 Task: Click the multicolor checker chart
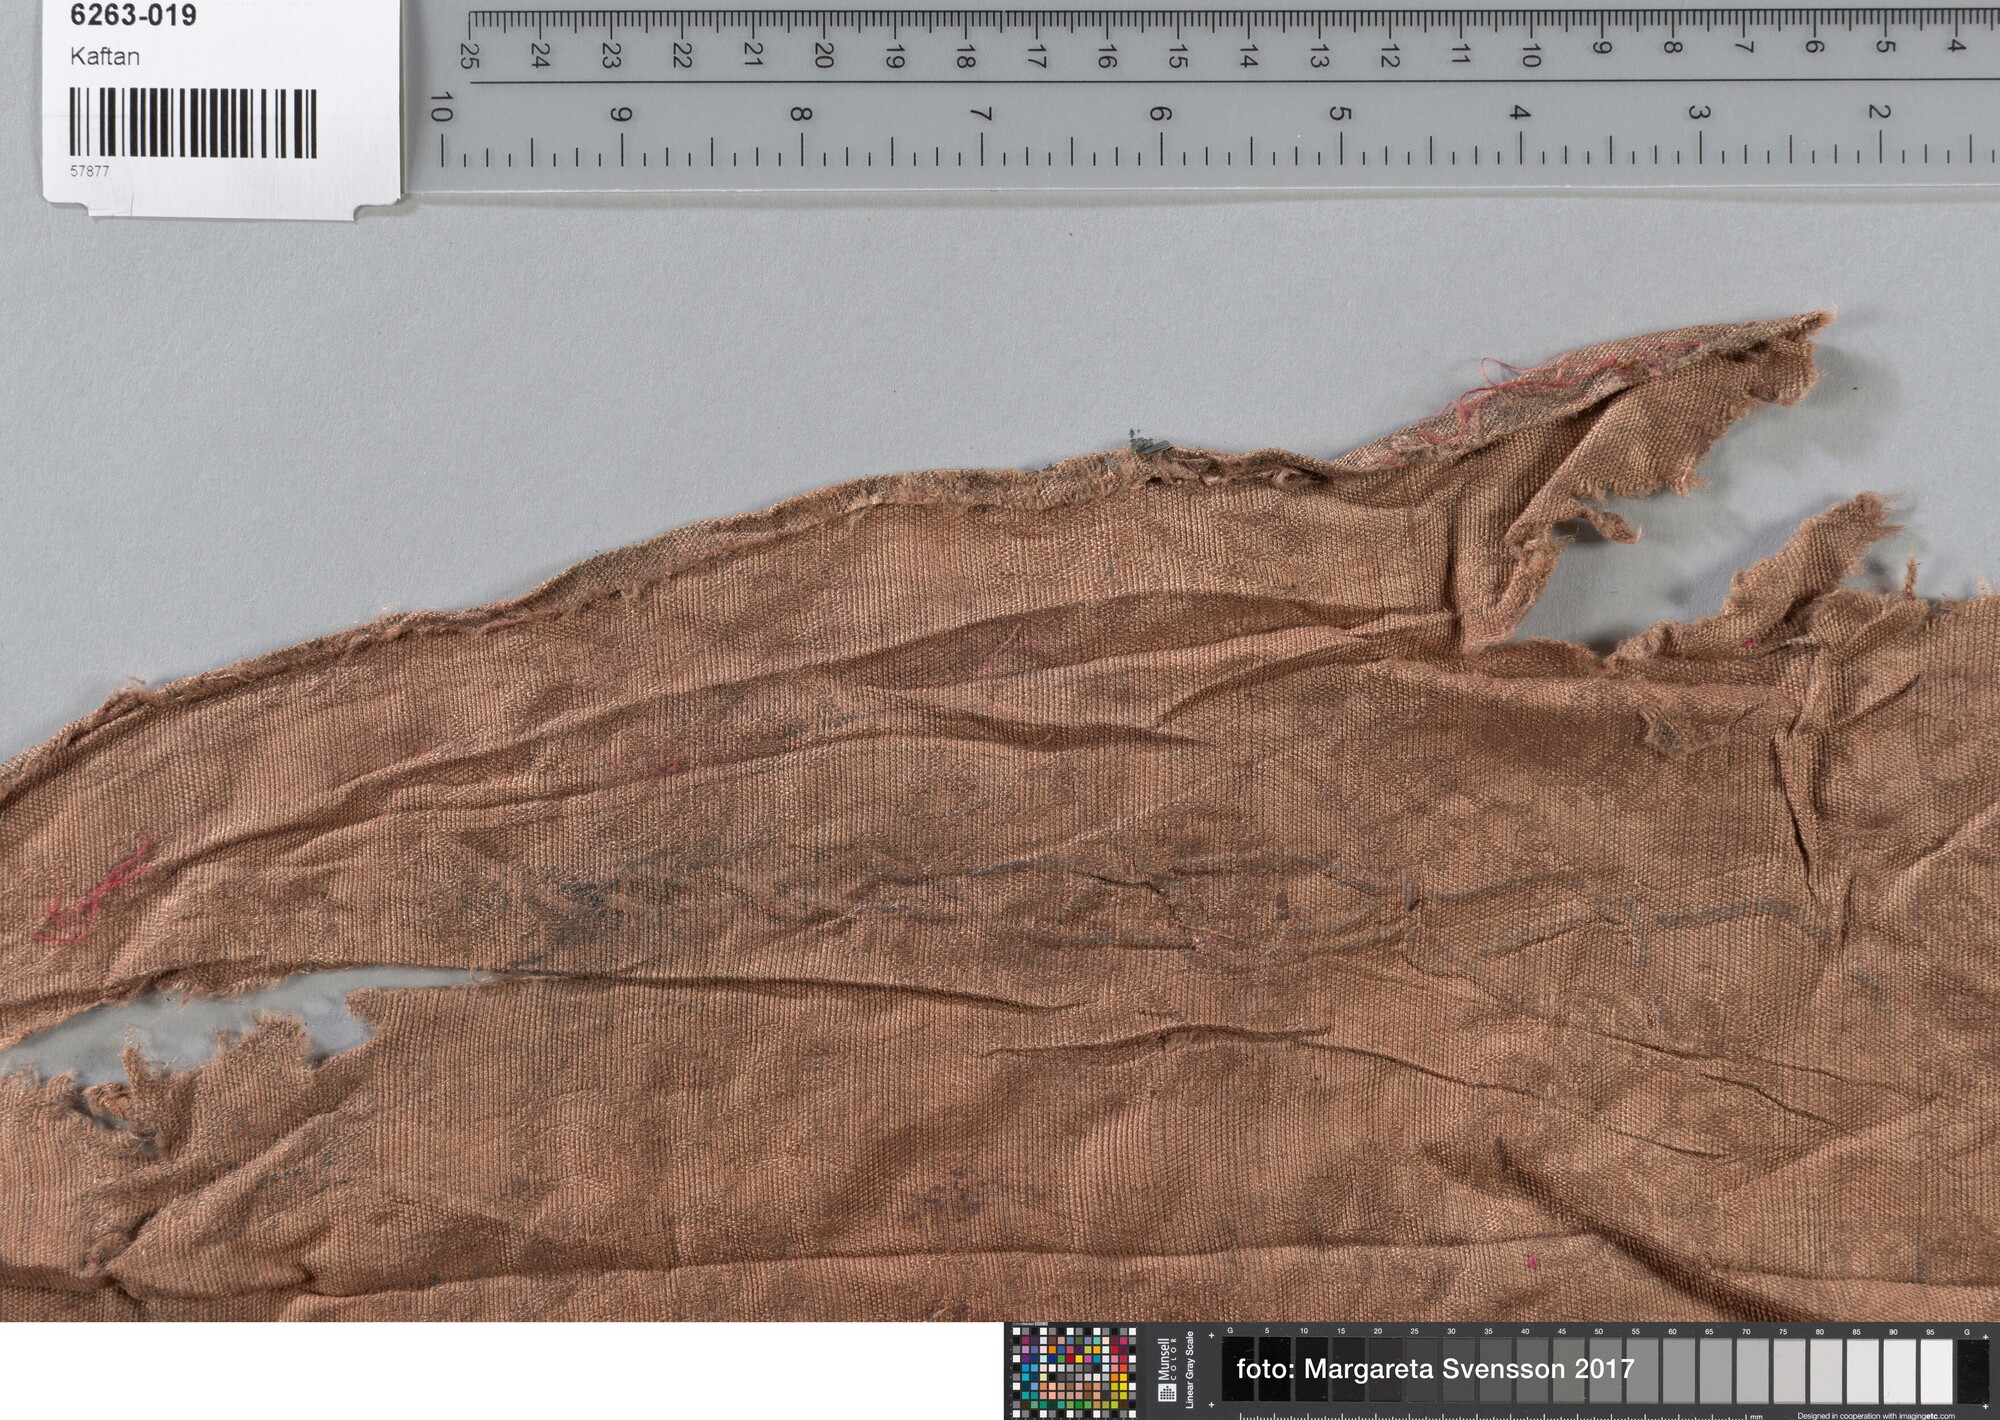pos(1072,1373)
